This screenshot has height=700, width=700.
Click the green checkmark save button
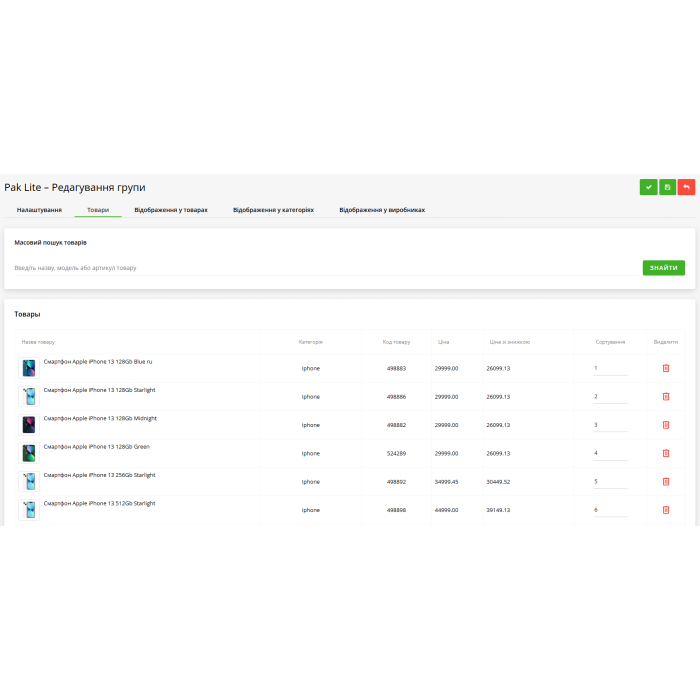648,187
